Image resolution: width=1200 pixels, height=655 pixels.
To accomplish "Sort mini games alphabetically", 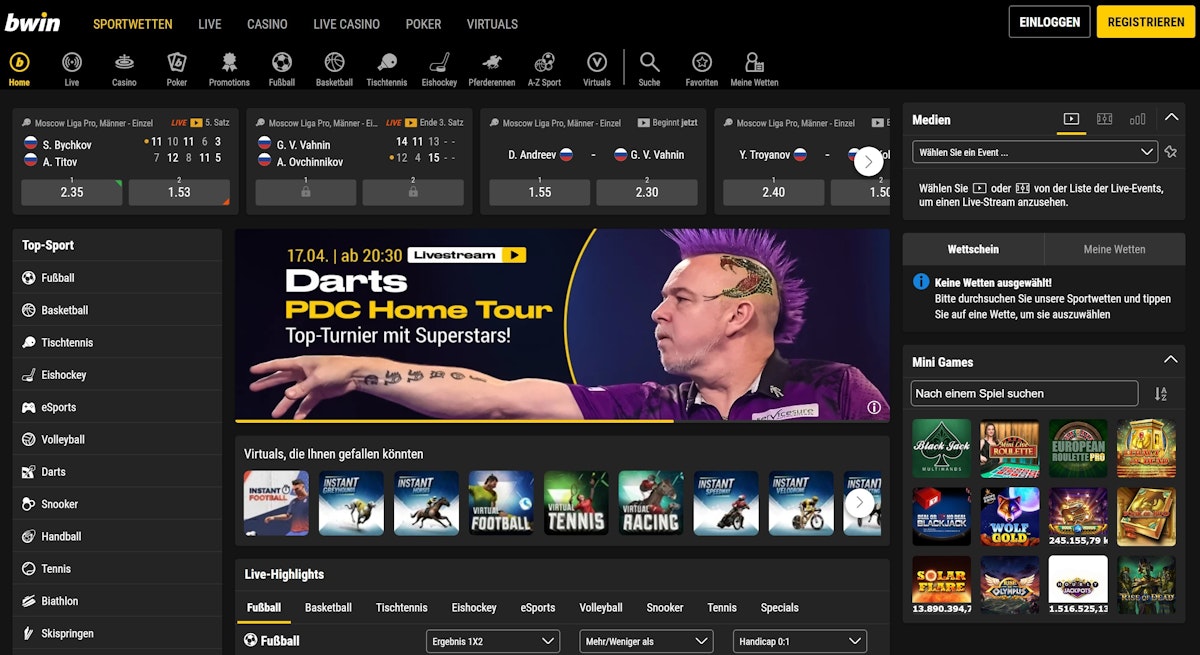I will coord(1161,394).
